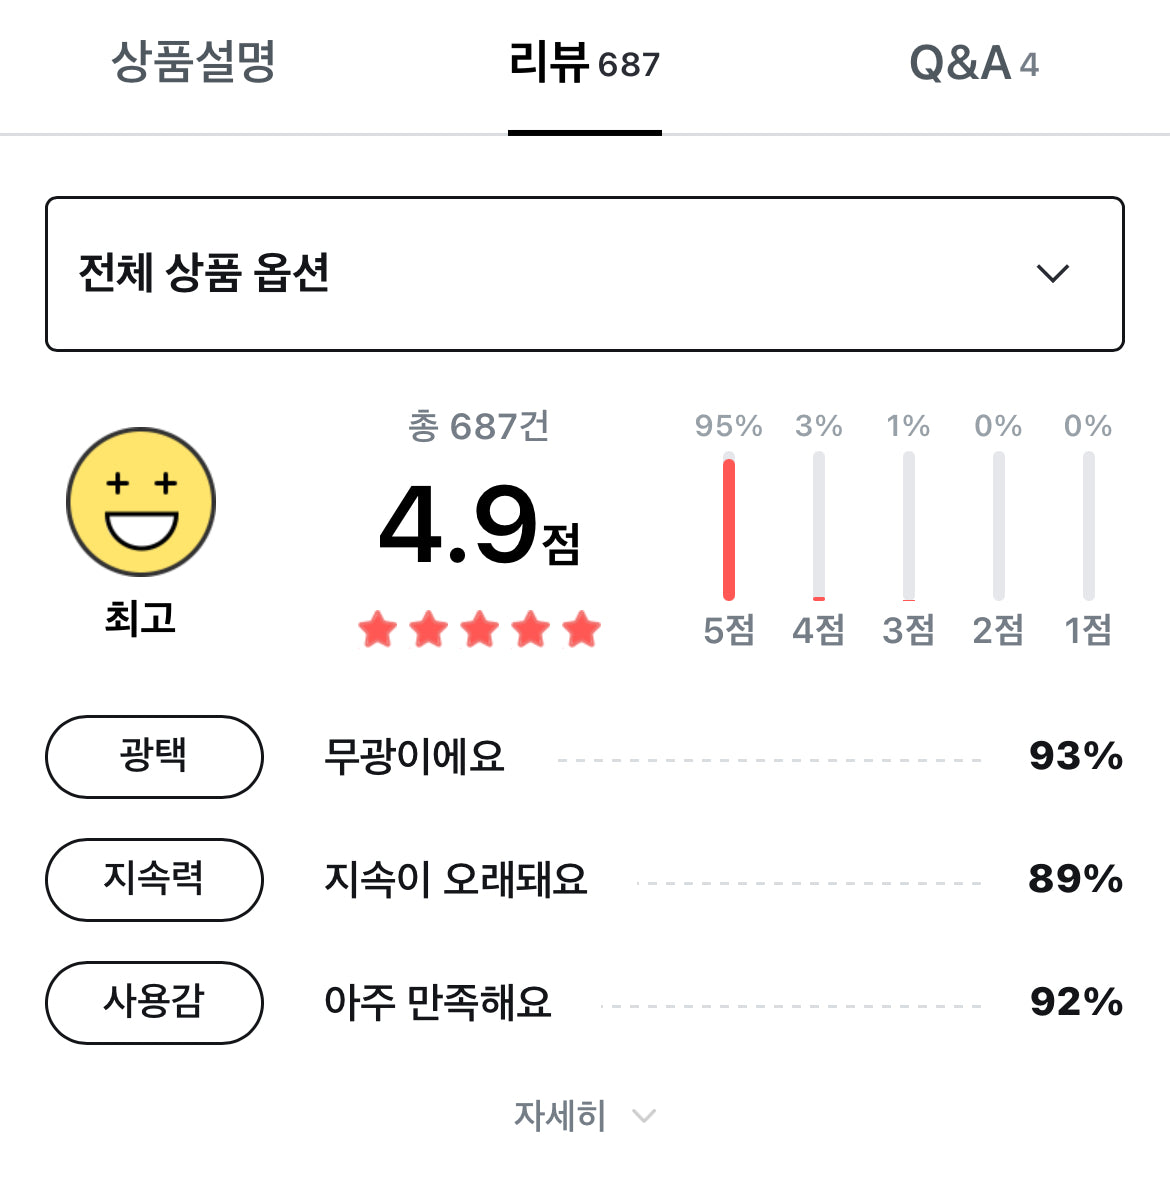Select the 리뷰 687 tab
Image resolution: width=1170 pixels, height=1197 pixels.
[x=585, y=63]
